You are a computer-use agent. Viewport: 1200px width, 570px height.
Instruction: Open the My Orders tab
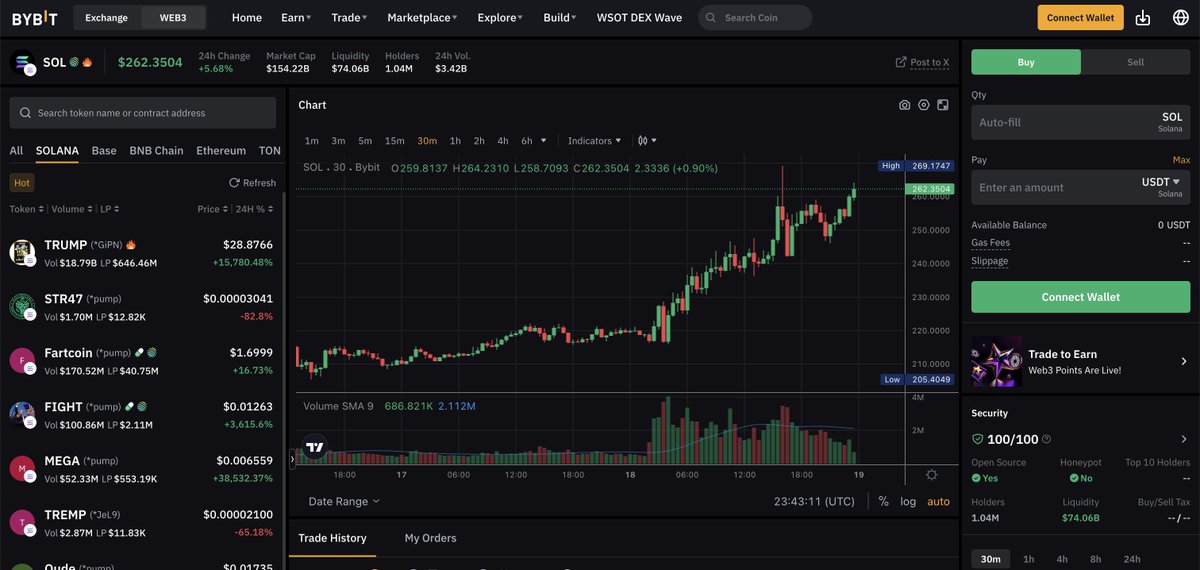[x=430, y=538]
